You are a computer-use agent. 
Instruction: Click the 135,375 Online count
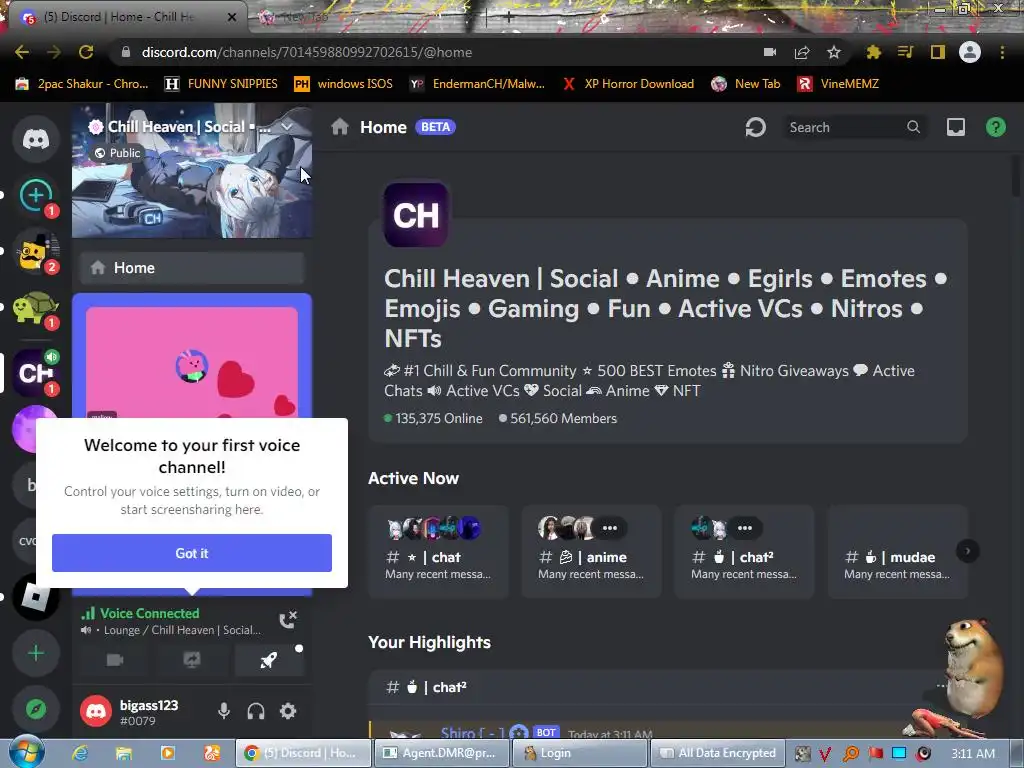pos(439,419)
